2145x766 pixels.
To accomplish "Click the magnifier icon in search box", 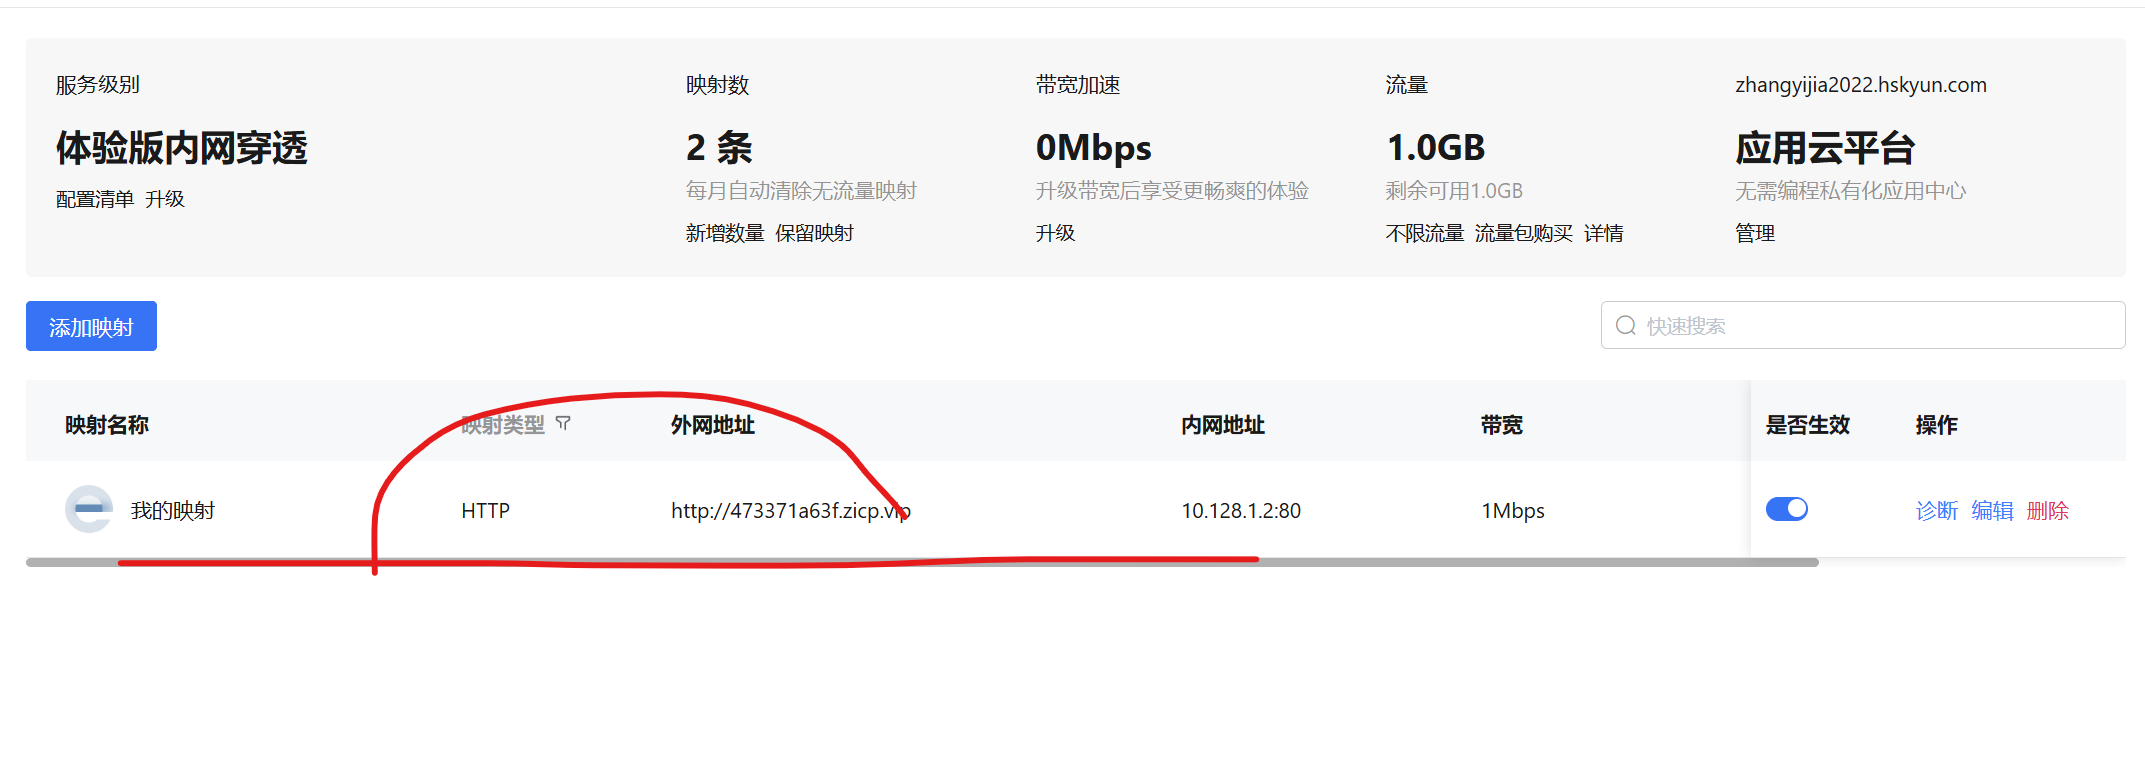I will [x=1626, y=326].
